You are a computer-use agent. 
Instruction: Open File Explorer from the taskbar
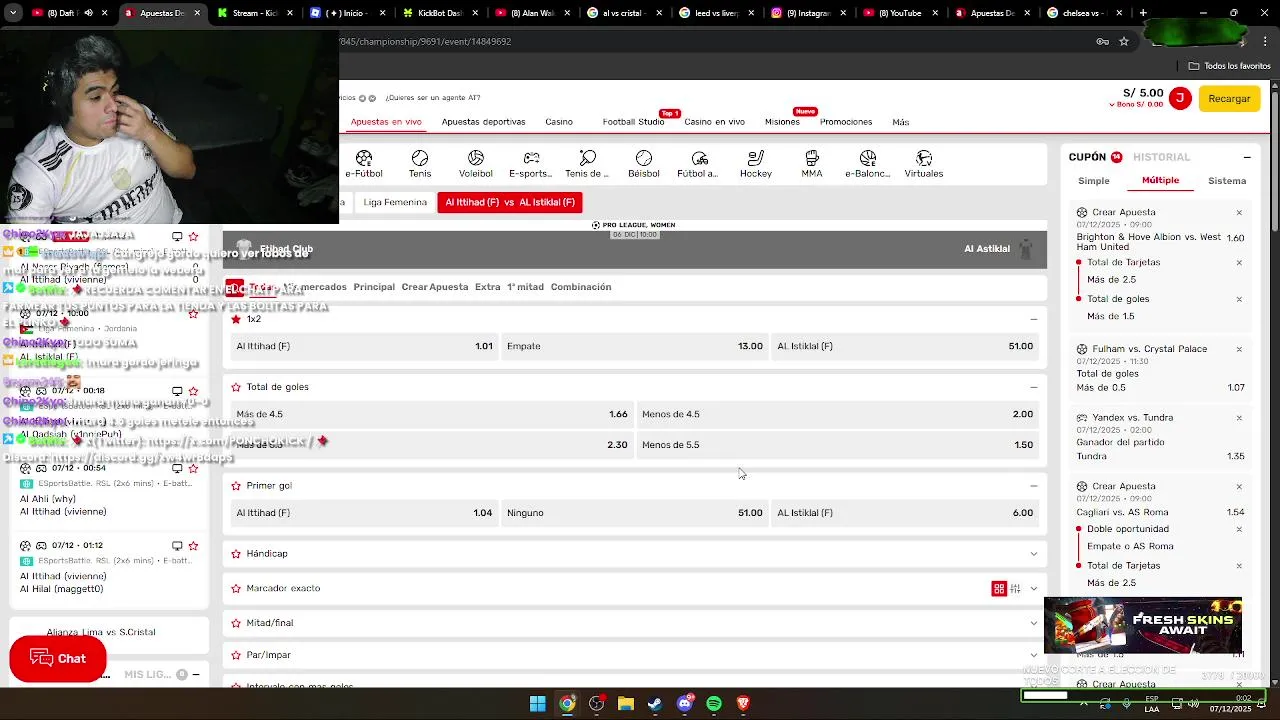[x=626, y=703]
